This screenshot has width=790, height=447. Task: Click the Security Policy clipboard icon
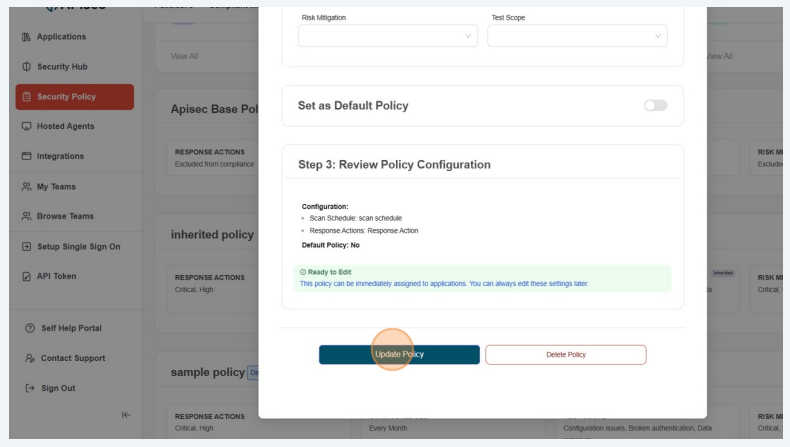click(x=27, y=97)
